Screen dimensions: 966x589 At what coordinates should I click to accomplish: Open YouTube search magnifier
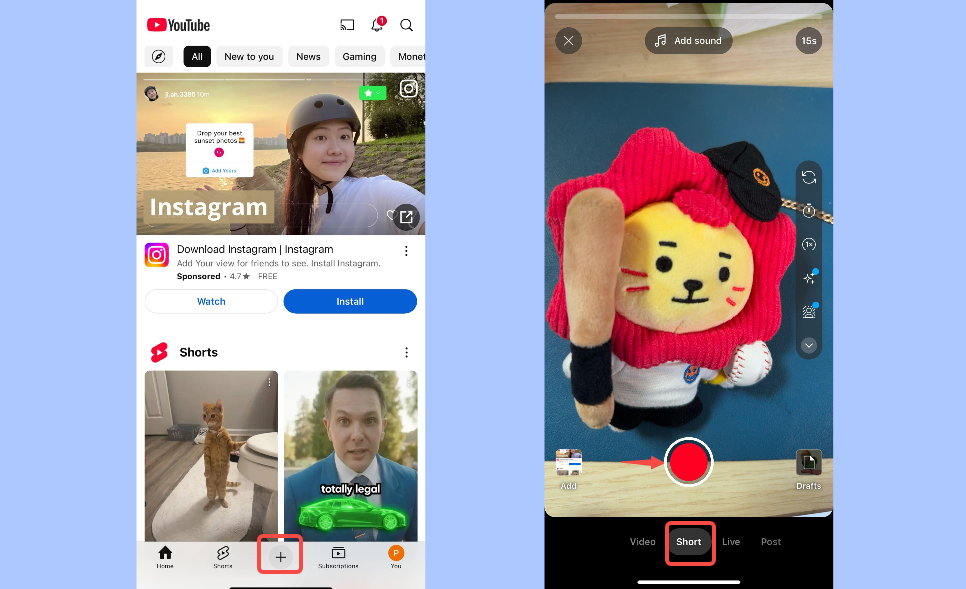[x=407, y=25]
